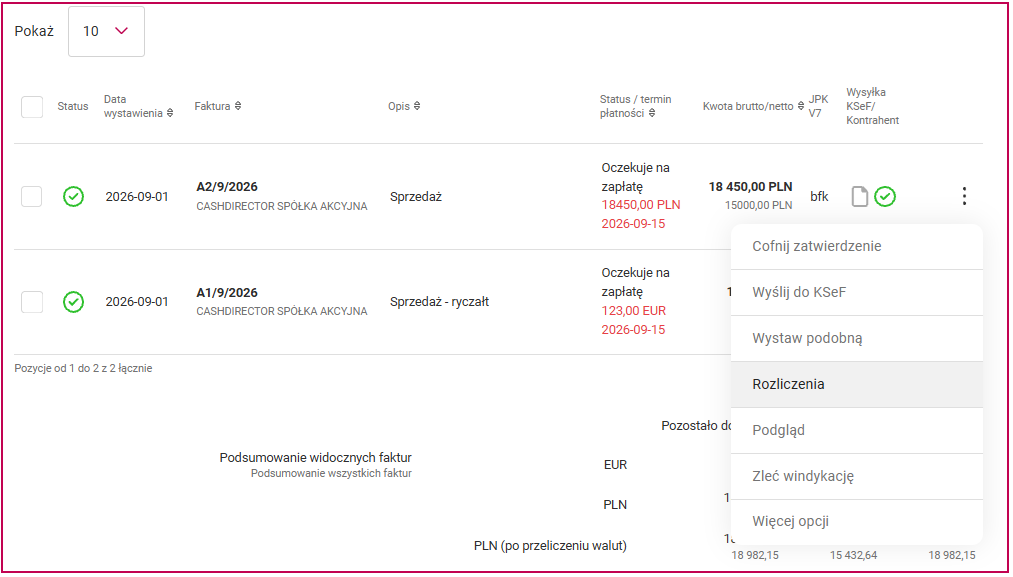Sort by Kwota brutto/netto column arrows
This screenshot has width=1013, height=577.
point(800,106)
